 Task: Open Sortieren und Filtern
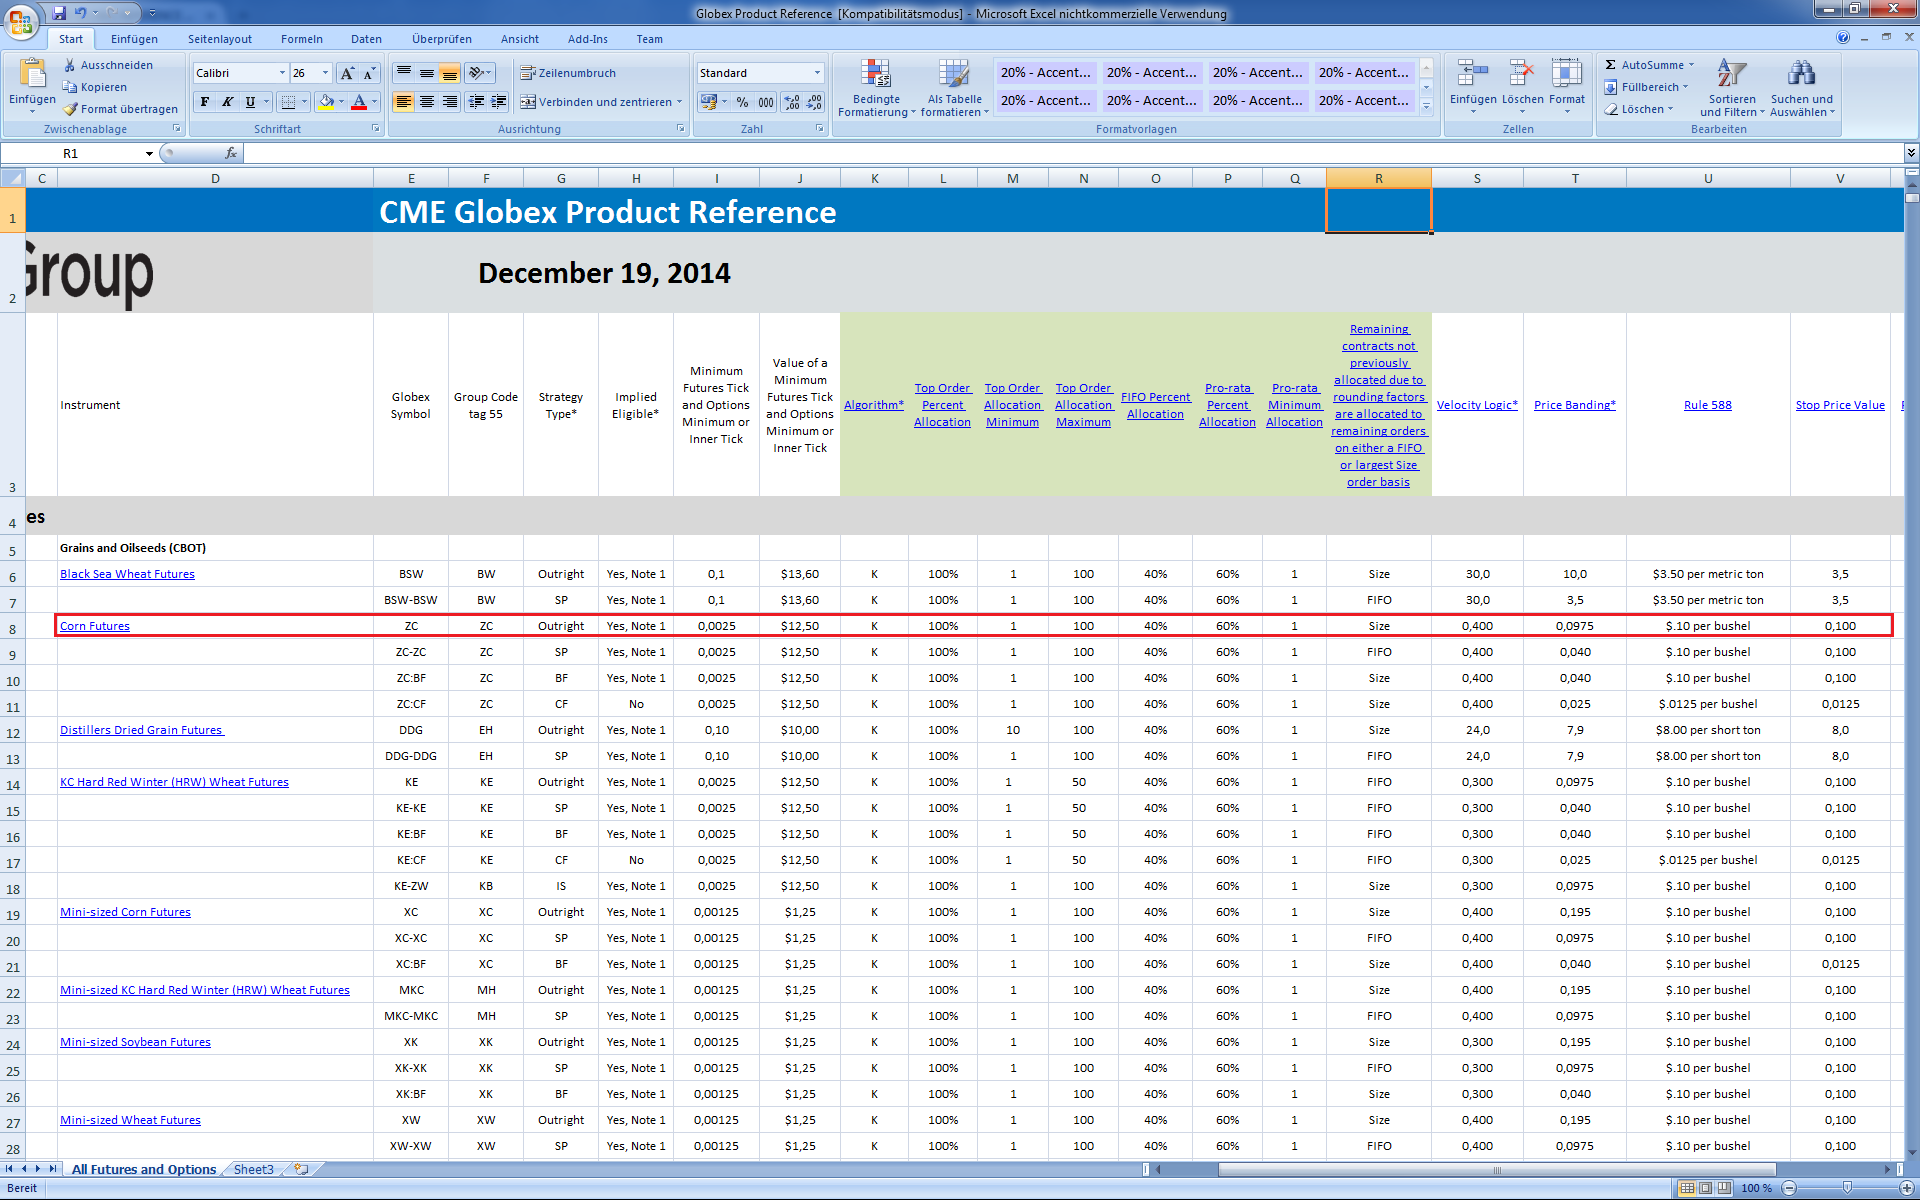coord(1732,88)
